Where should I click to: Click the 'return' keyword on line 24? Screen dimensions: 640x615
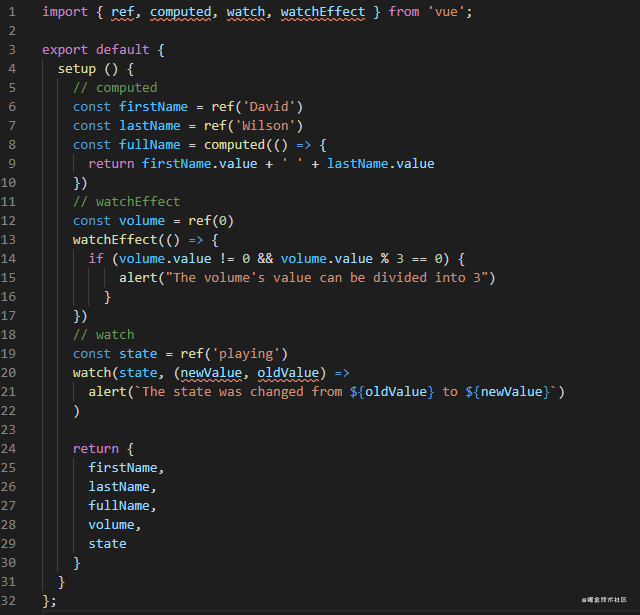pos(96,448)
